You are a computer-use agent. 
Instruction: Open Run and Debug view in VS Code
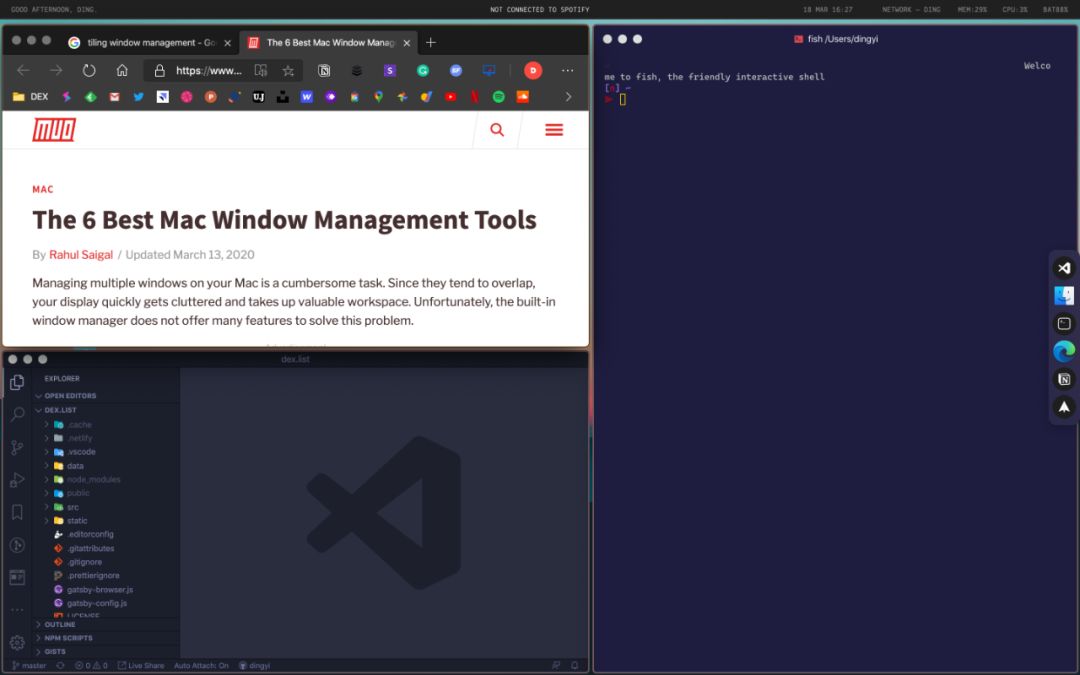coord(17,480)
